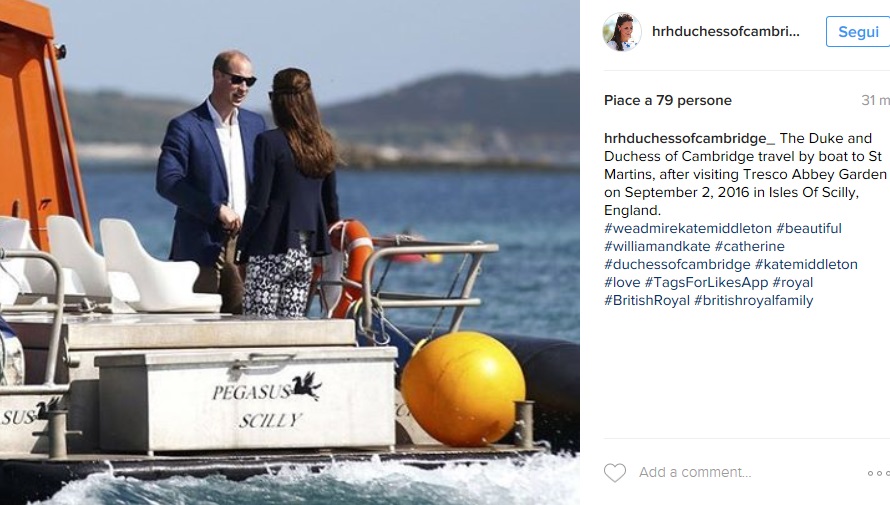890x505 pixels.
Task: Open the three-dots more options menu
Action: pyautogui.click(x=878, y=473)
